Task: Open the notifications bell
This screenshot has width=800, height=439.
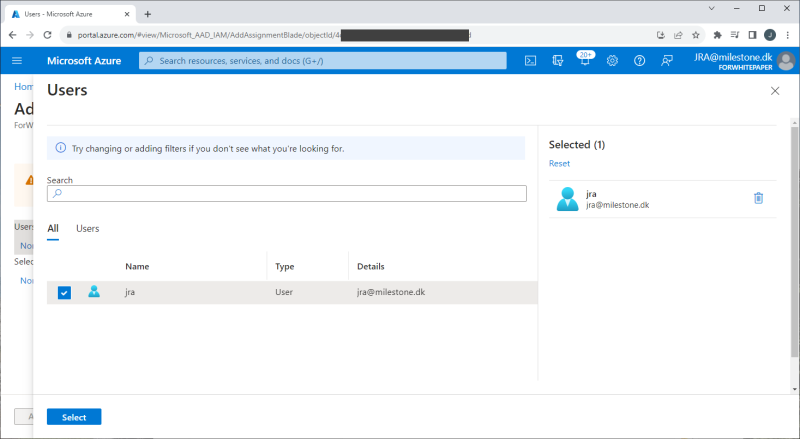Action: (585, 61)
